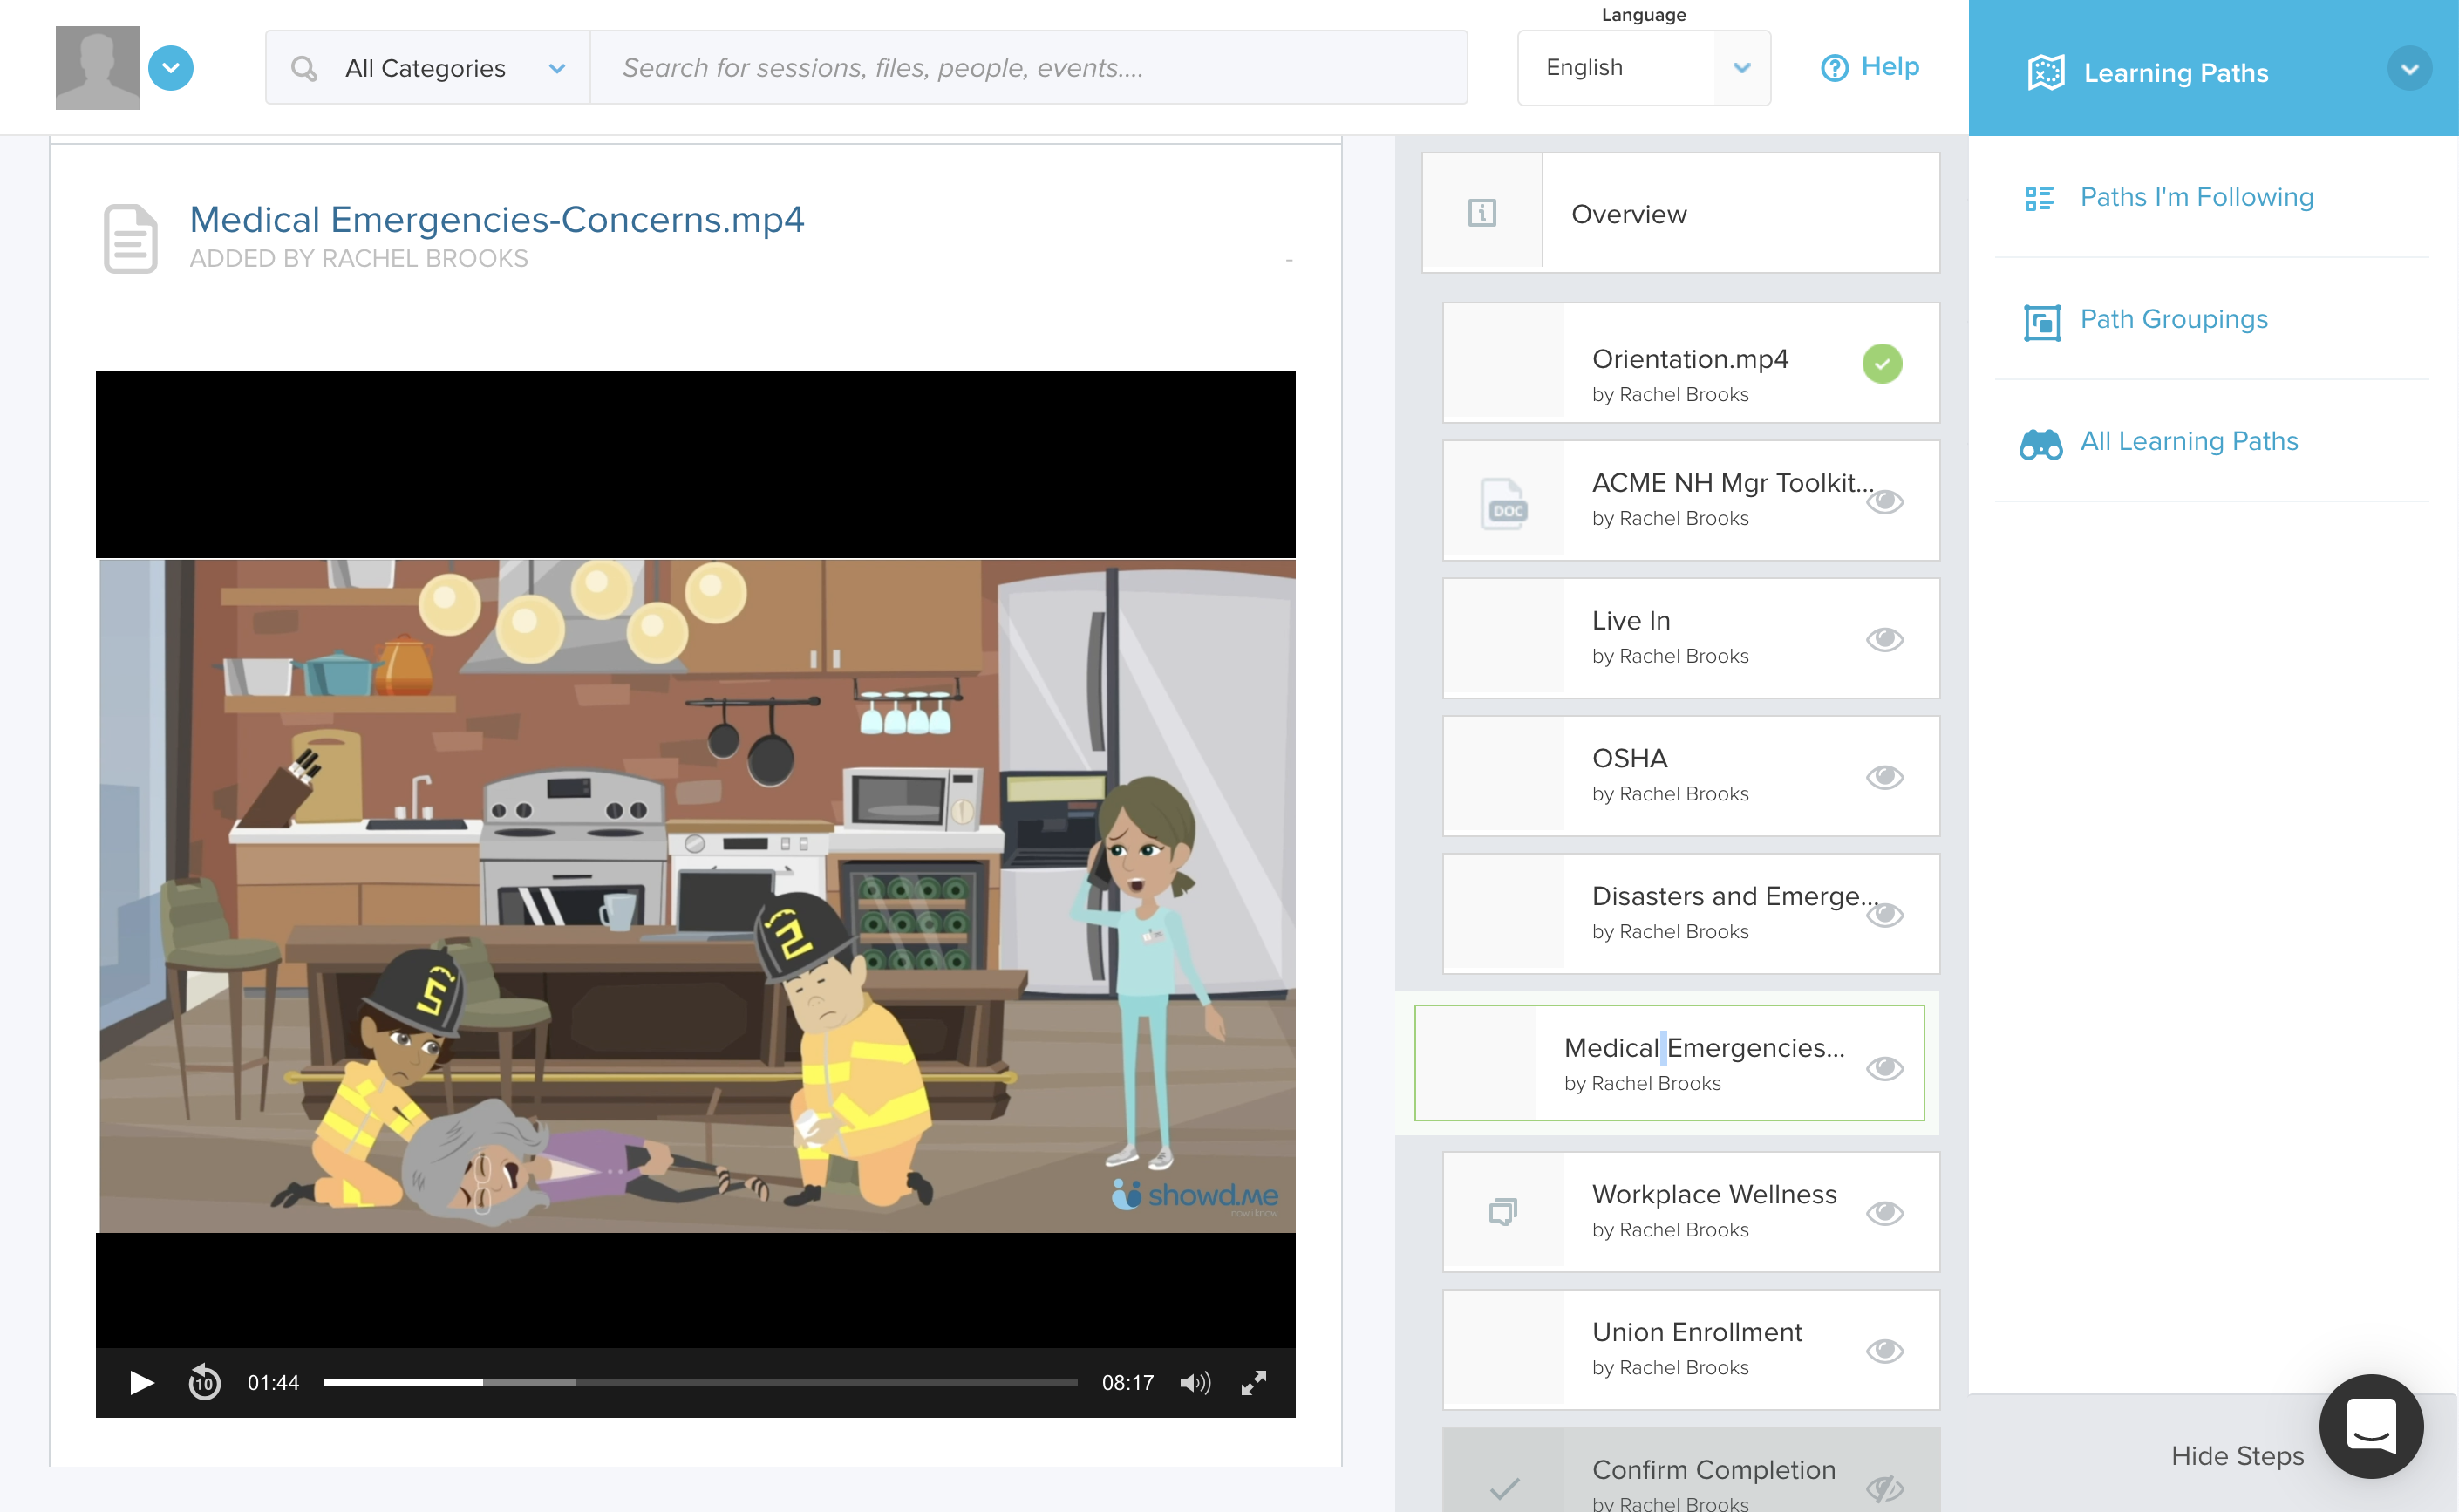This screenshot has height=1512, width=2459.
Task: Click the Paths I'm Following icon
Action: pyautogui.click(x=2040, y=197)
